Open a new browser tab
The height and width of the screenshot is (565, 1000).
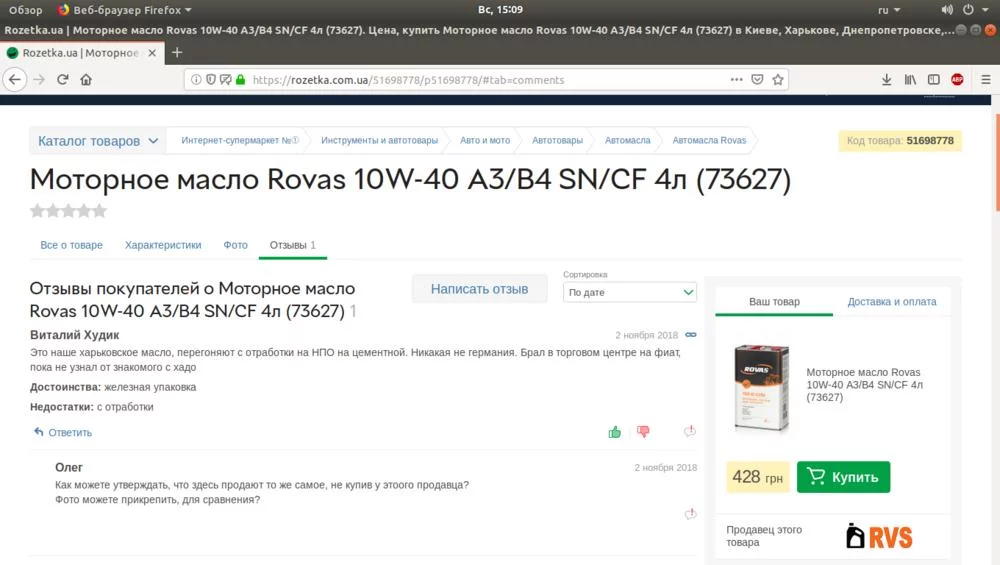click(177, 52)
